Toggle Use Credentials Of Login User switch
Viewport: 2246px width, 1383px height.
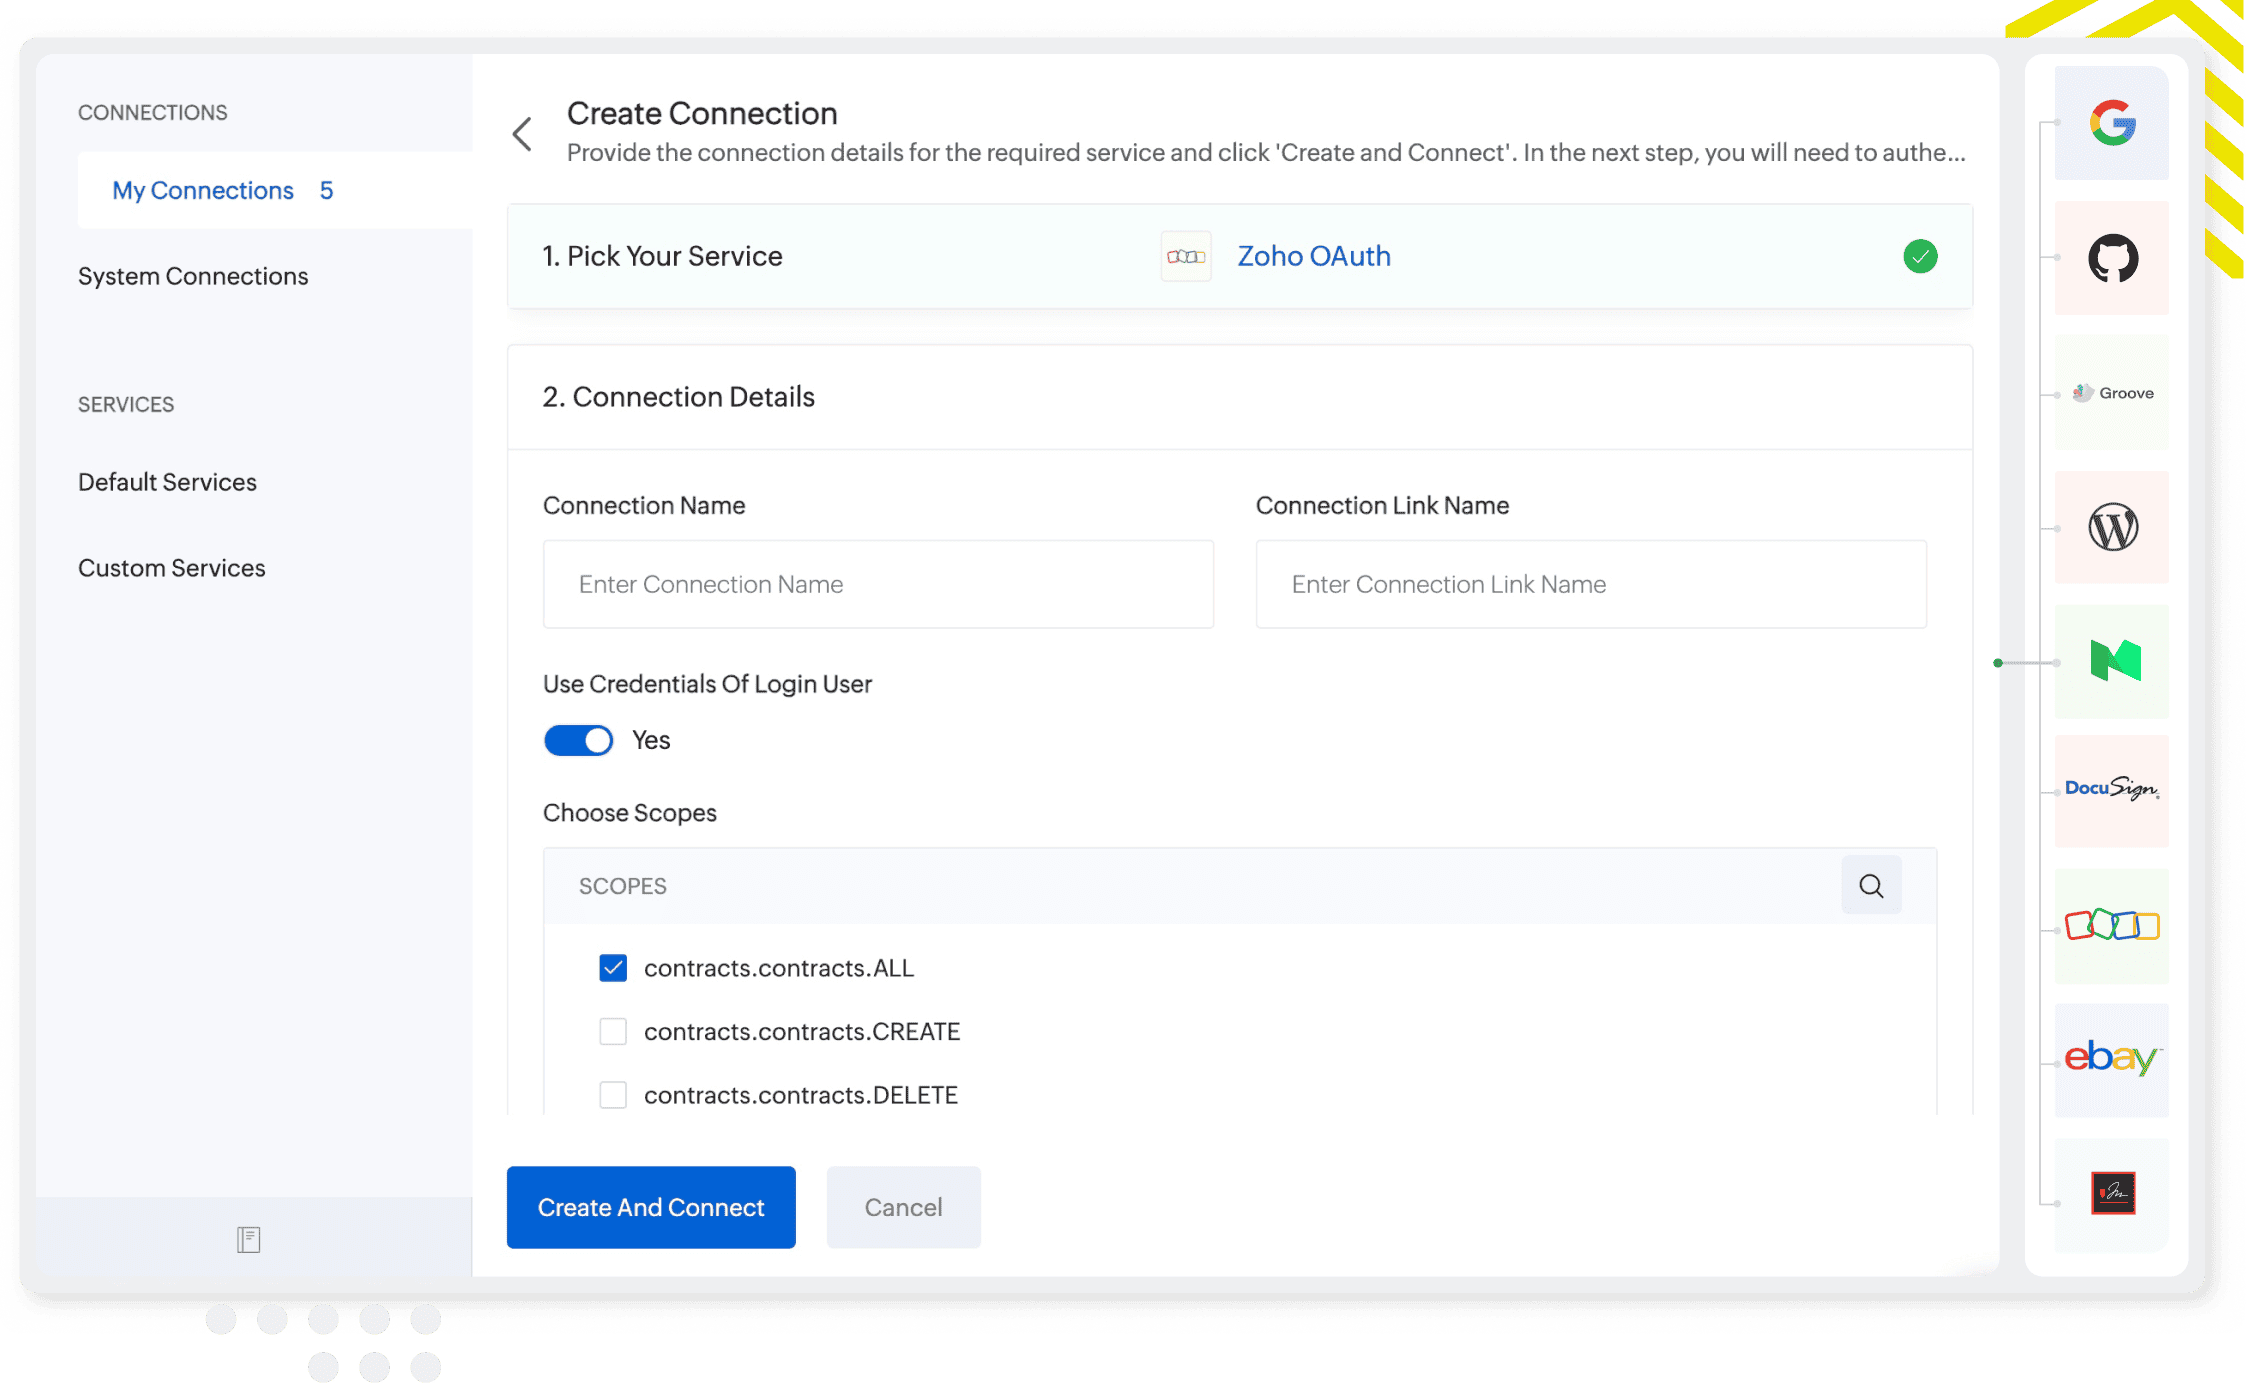pos(578,741)
